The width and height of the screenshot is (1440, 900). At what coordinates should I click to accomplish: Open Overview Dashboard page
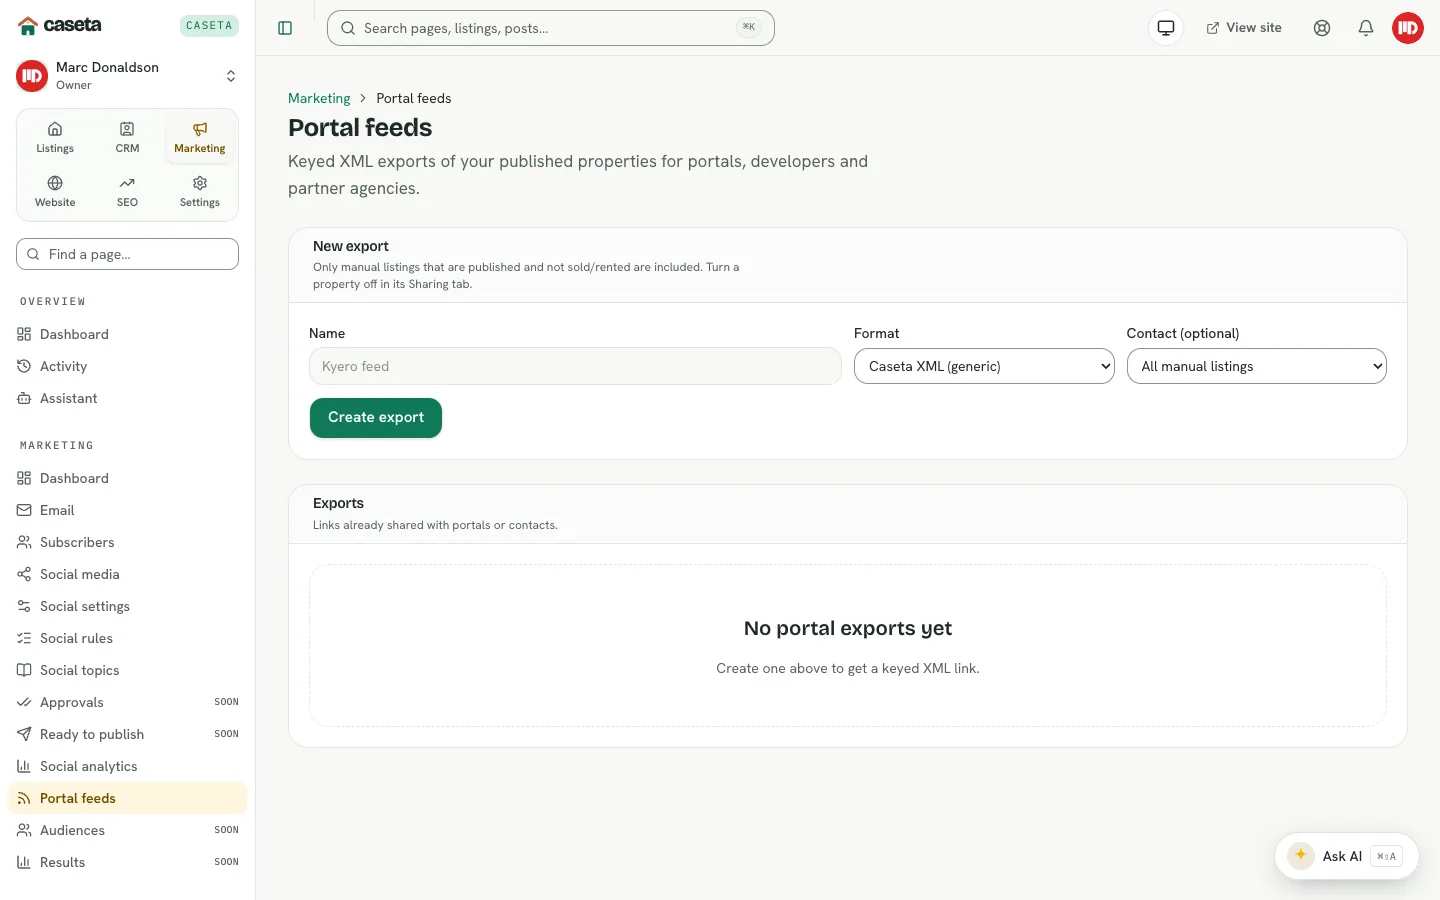pos(127,334)
